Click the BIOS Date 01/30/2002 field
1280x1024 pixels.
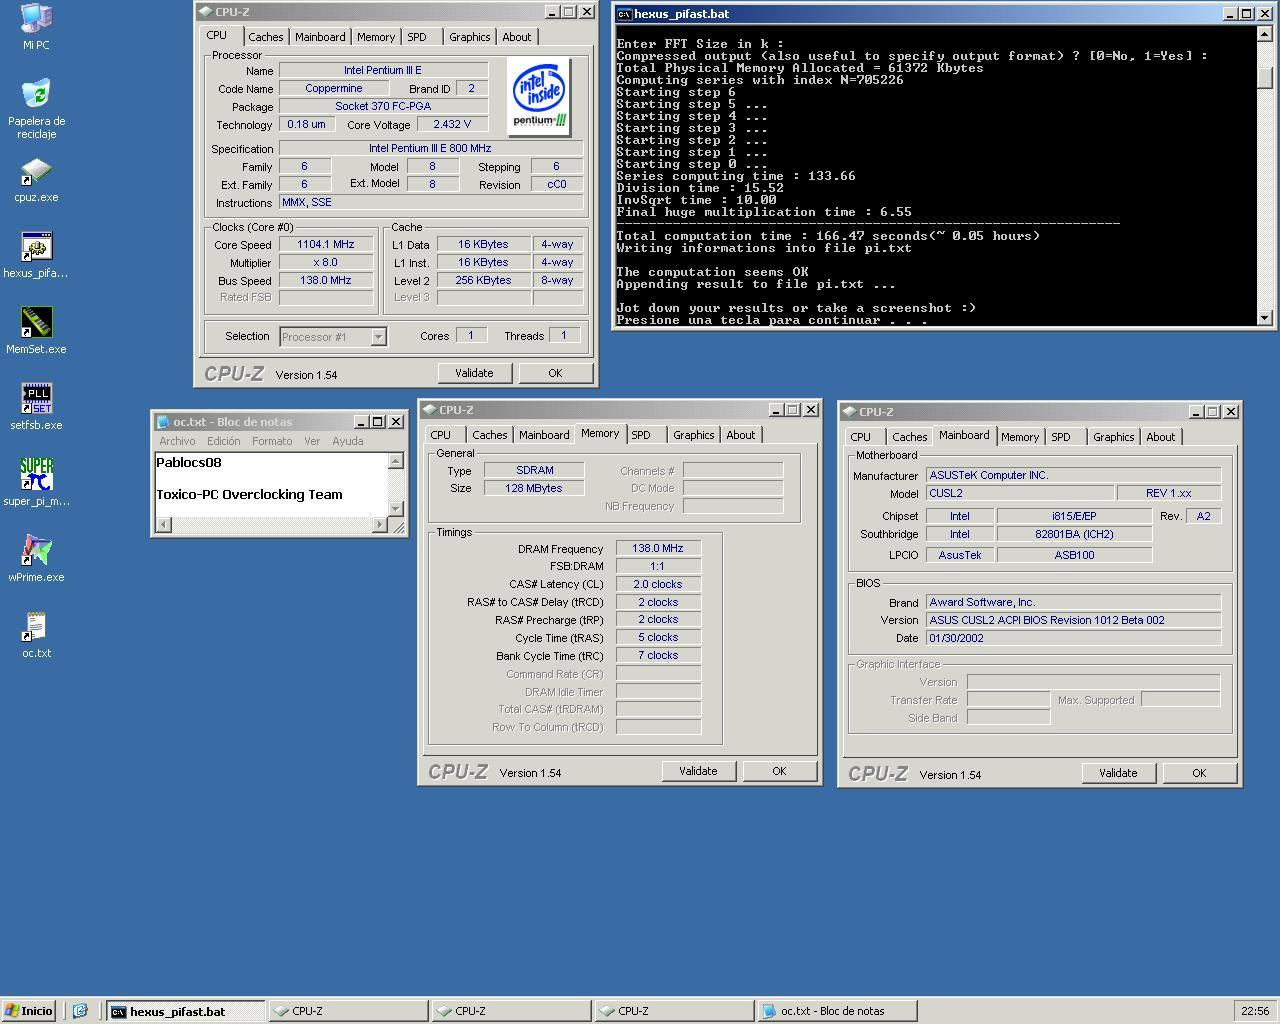coord(1073,637)
